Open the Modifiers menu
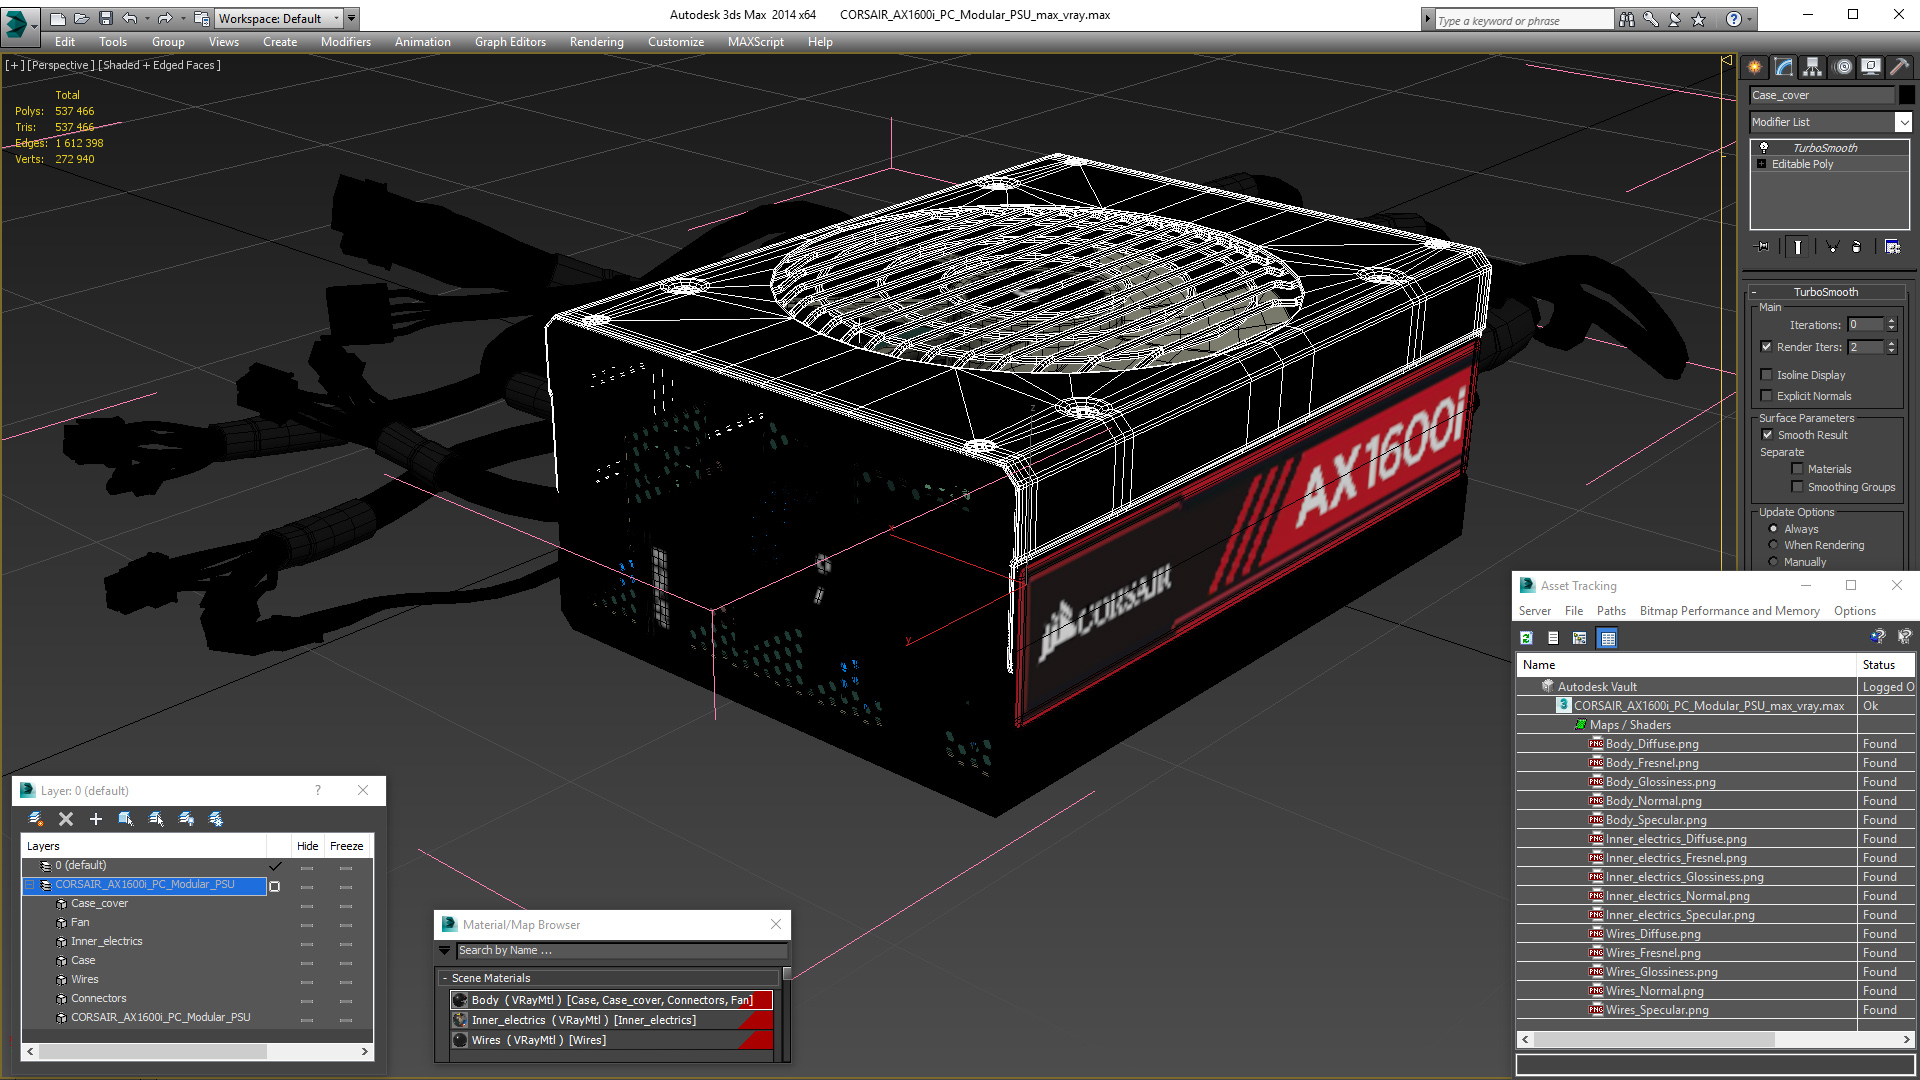This screenshot has width=1920, height=1080. click(x=345, y=42)
